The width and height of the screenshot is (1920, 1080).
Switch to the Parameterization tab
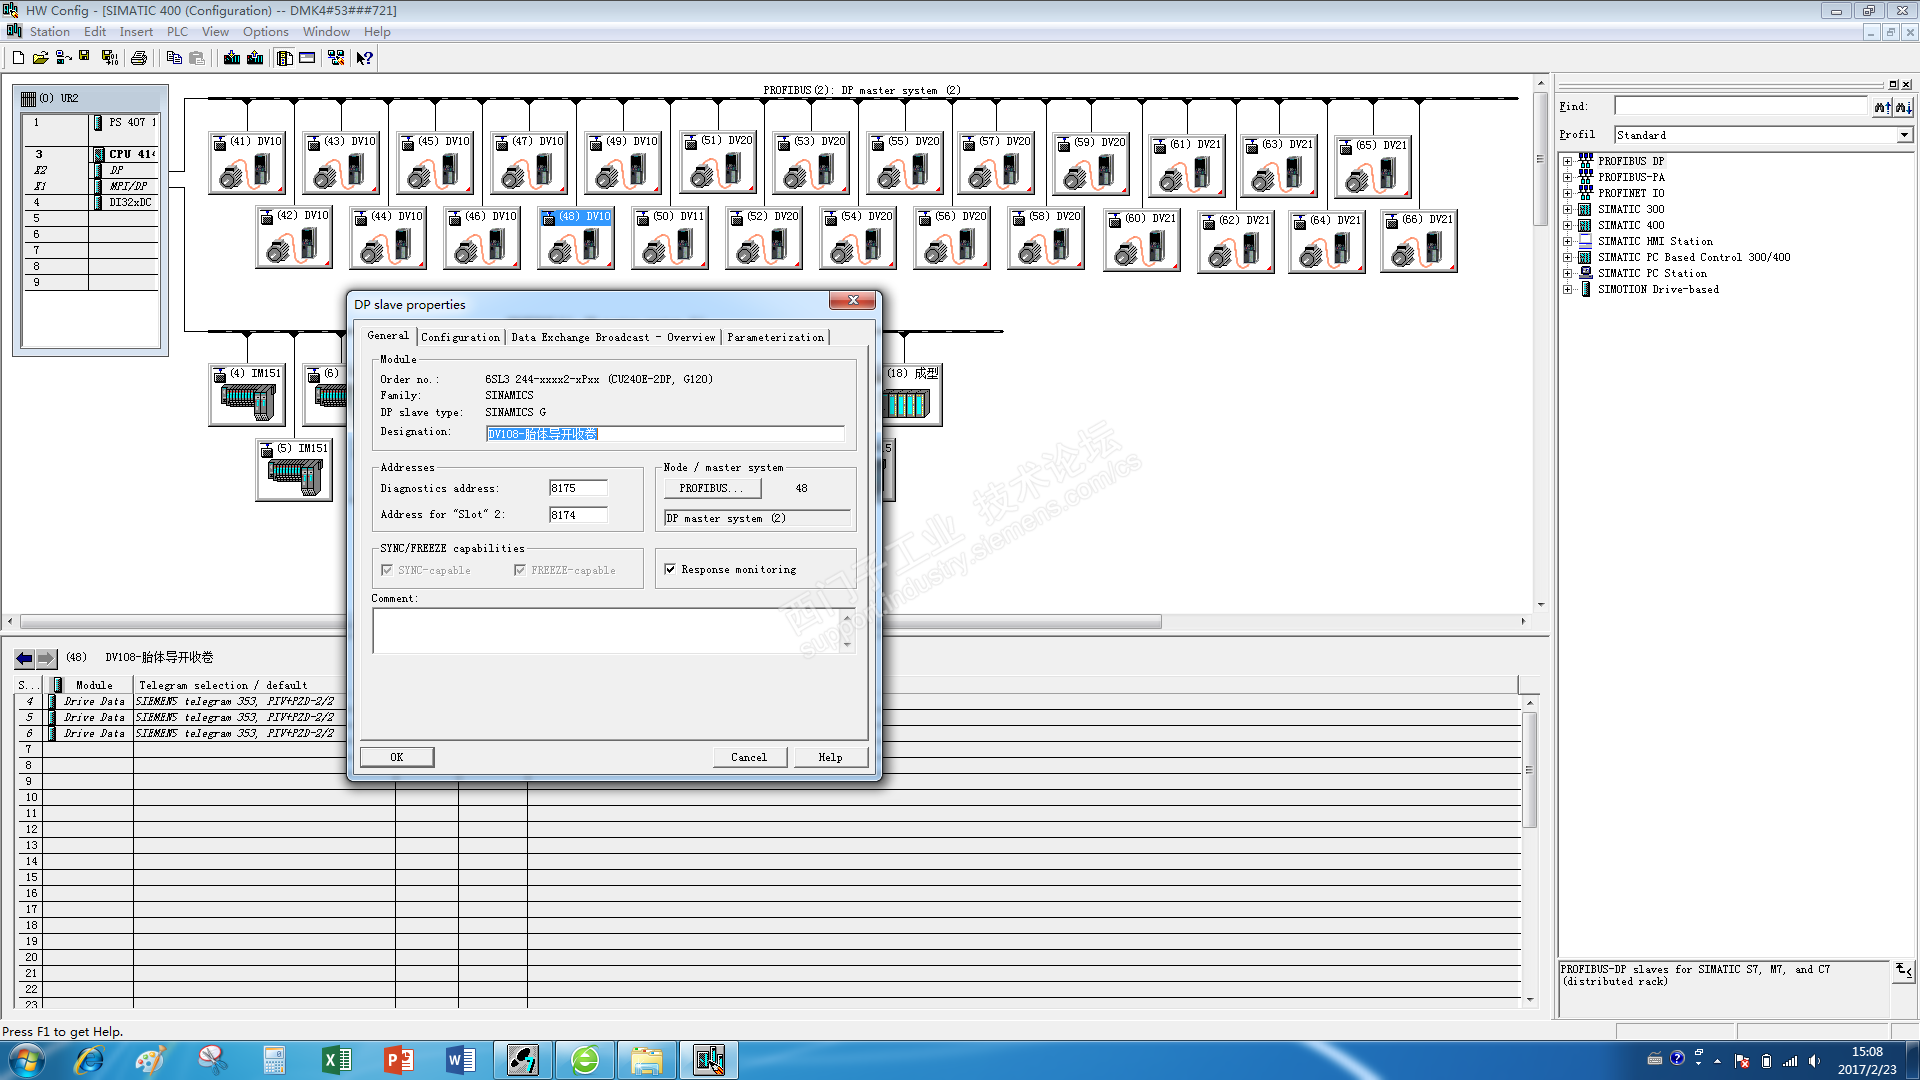click(x=775, y=337)
